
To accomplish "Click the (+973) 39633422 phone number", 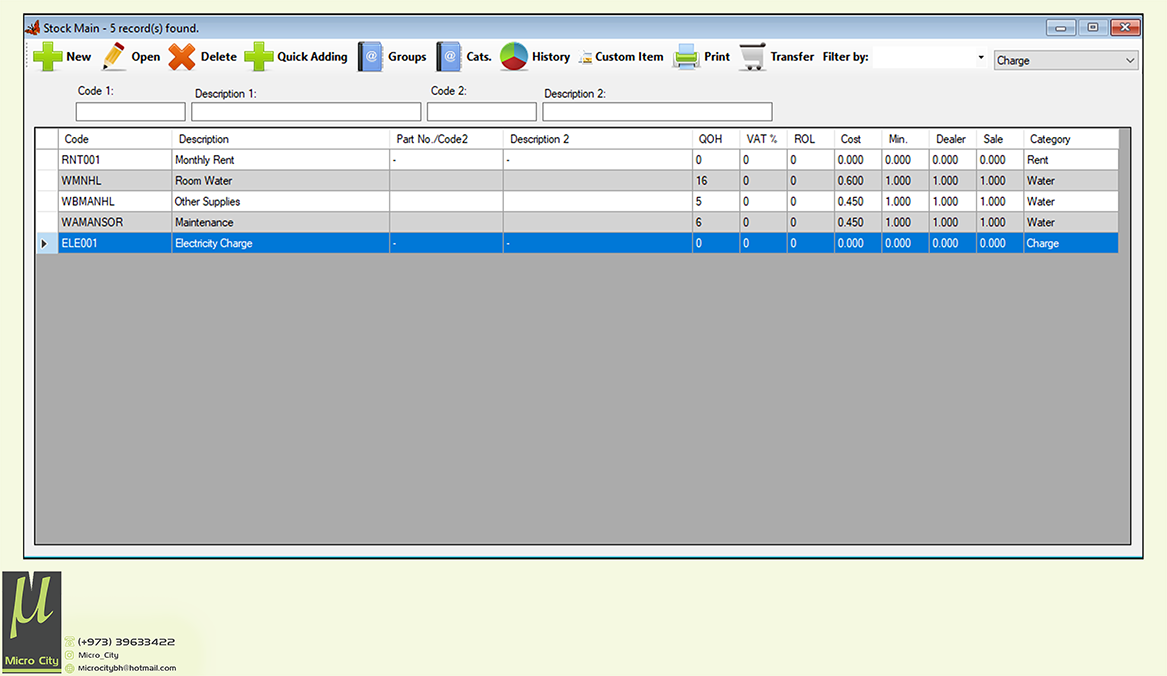I will [127, 642].
